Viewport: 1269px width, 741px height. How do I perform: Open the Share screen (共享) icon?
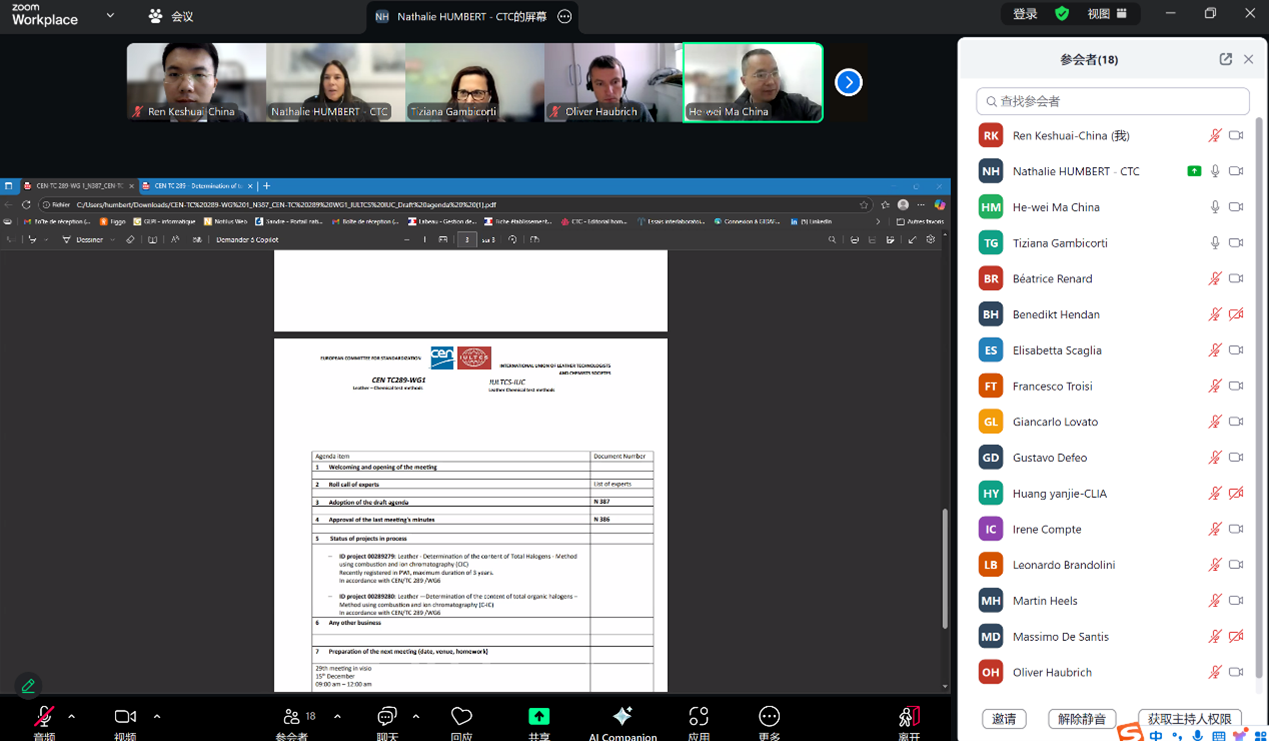click(539, 716)
